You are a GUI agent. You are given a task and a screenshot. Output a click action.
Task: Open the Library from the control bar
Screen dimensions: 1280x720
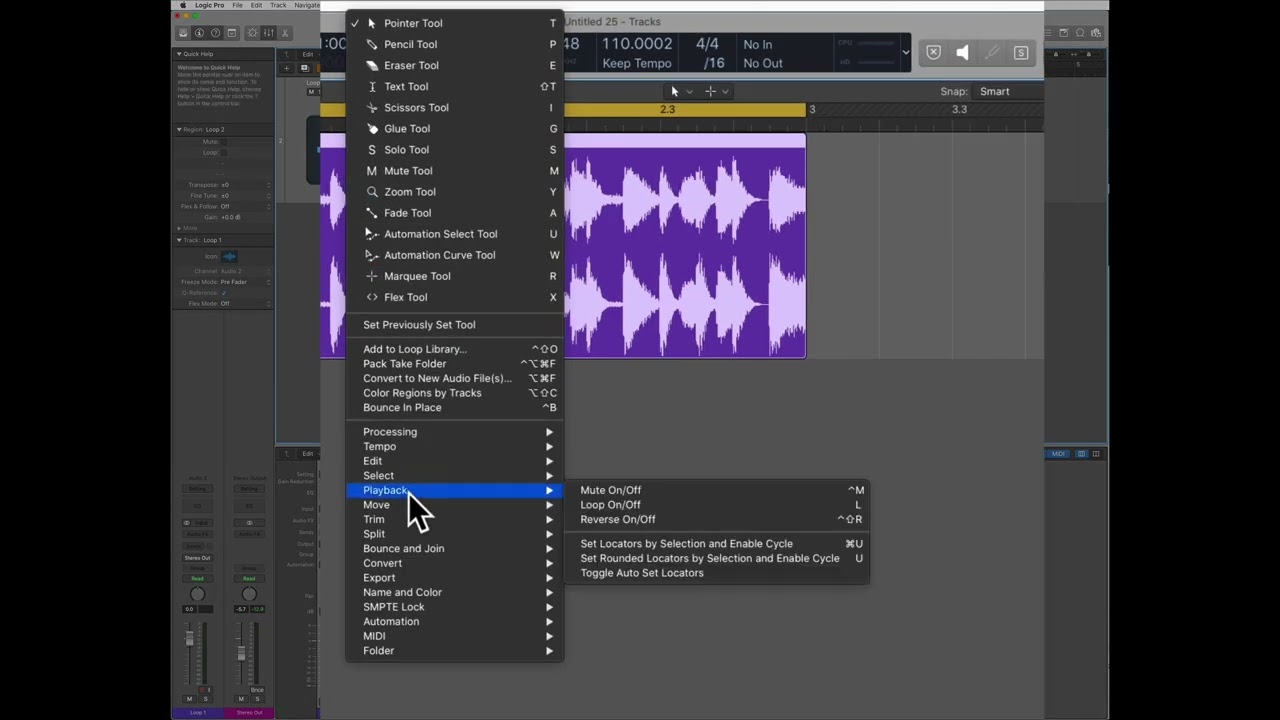click(183, 33)
